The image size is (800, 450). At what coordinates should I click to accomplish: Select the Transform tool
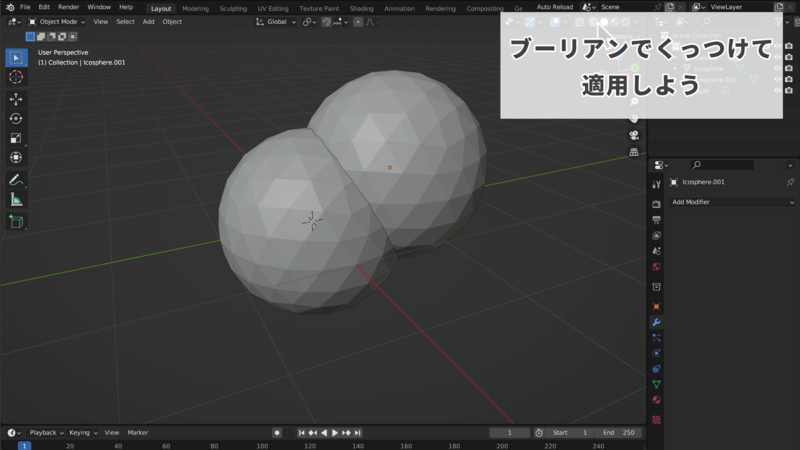(16, 158)
